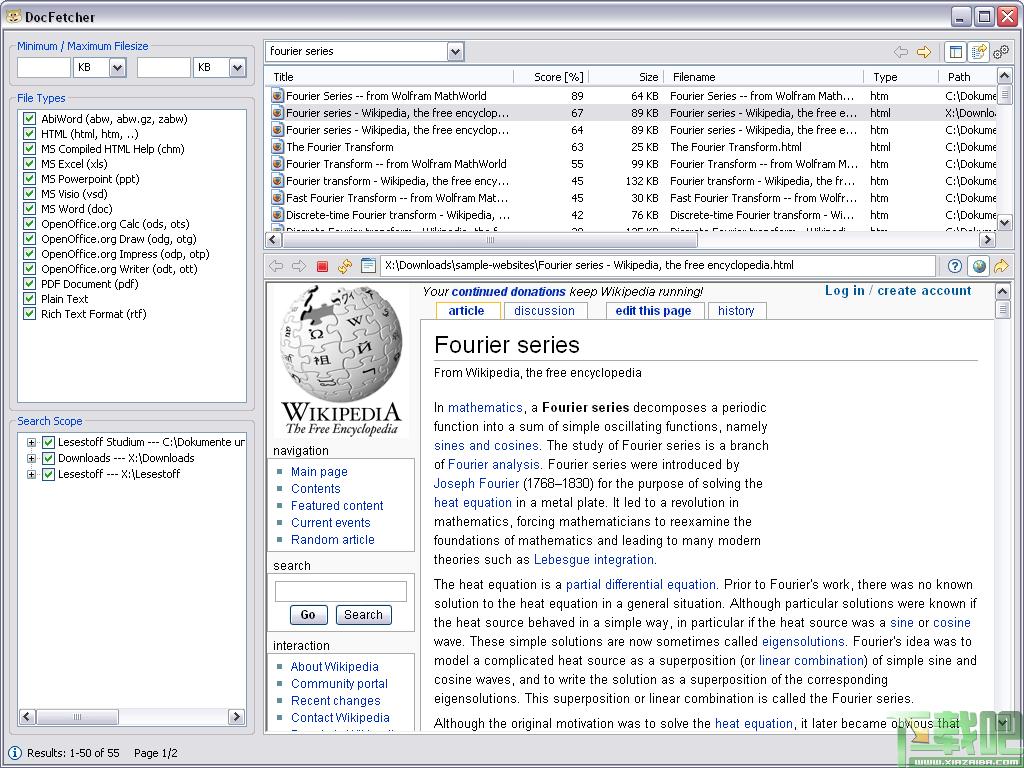Image resolution: width=1024 pixels, height=768 pixels.
Task: Open the help question mark icon
Action: tap(955, 266)
